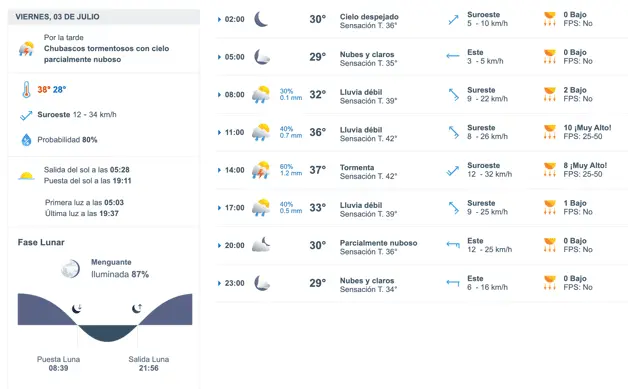
Task: Click the Menguante moon phase icon
Action: (x=70, y=268)
